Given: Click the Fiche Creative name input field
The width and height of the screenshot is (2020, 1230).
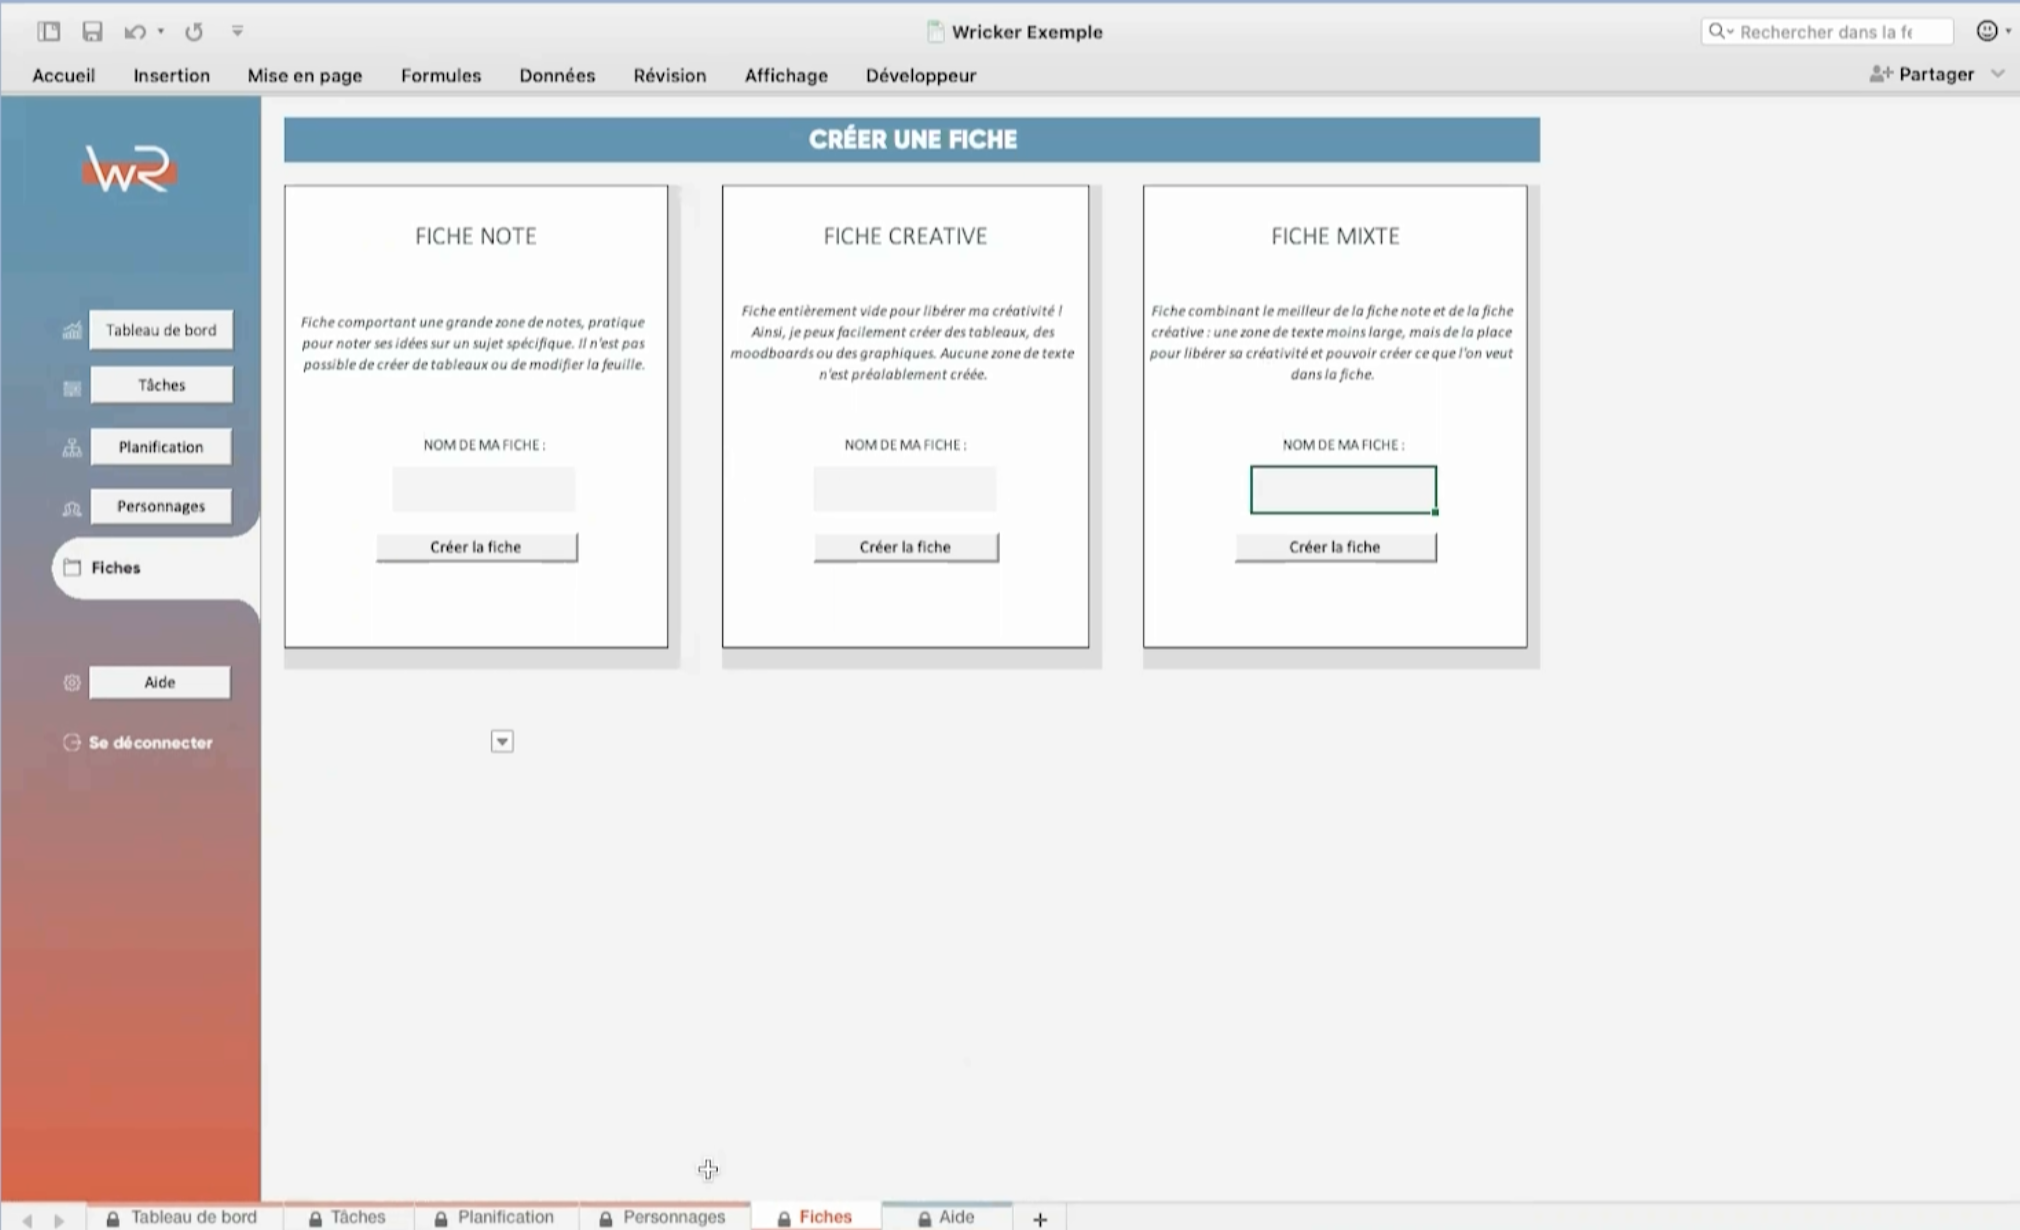Looking at the screenshot, I should point(904,490).
